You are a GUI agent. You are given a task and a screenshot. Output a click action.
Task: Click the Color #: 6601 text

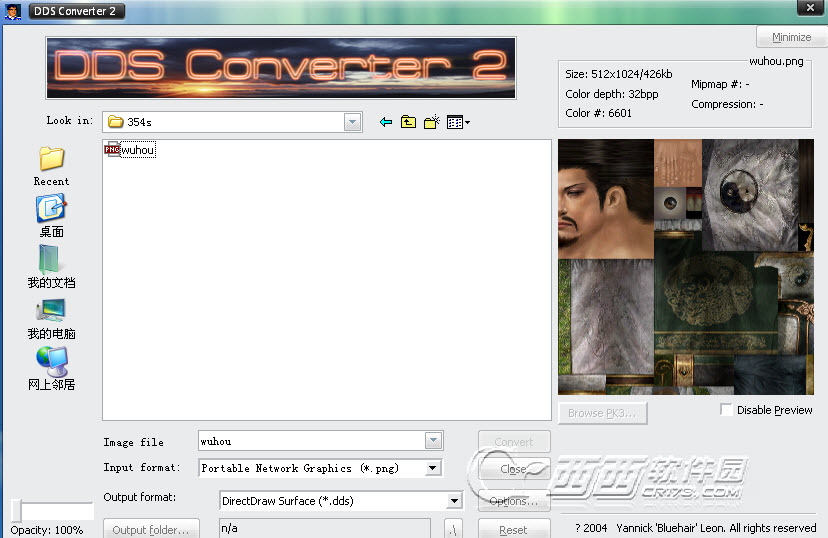598,113
